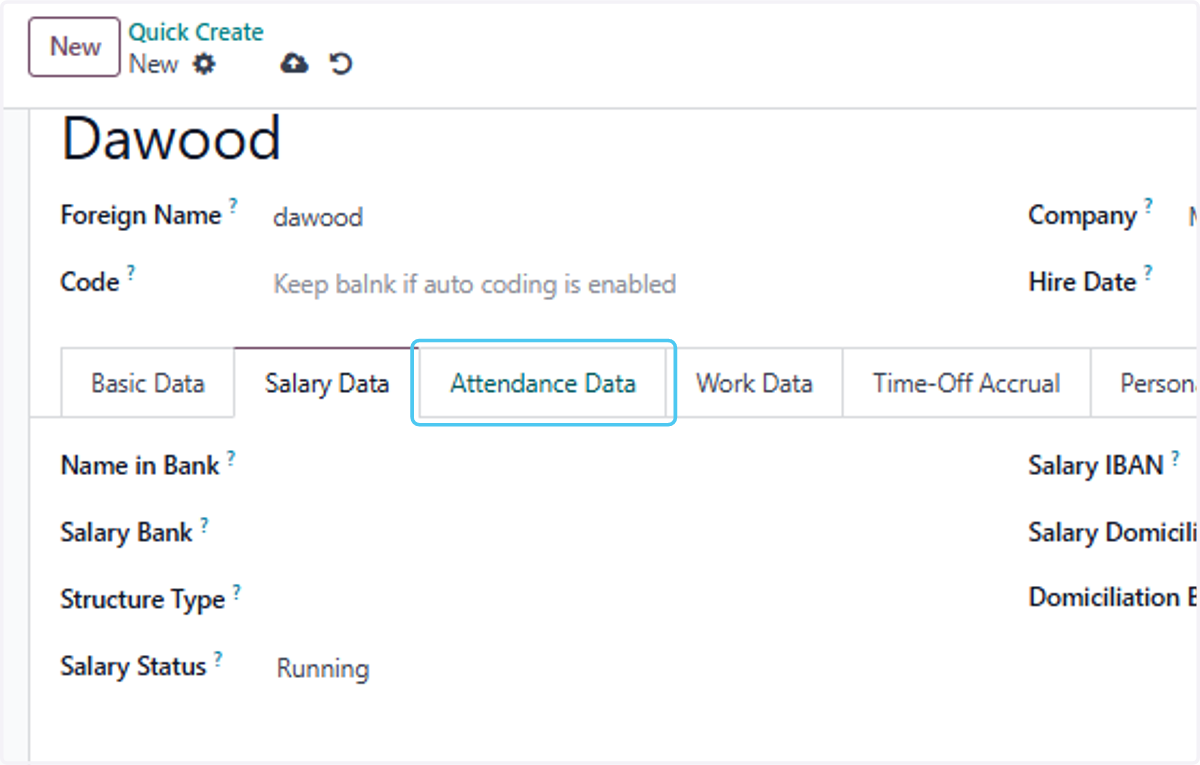The width and height of the screenshot is (1200, 765).
Task: Select the Salary Data tab
Action: [327, 383]
